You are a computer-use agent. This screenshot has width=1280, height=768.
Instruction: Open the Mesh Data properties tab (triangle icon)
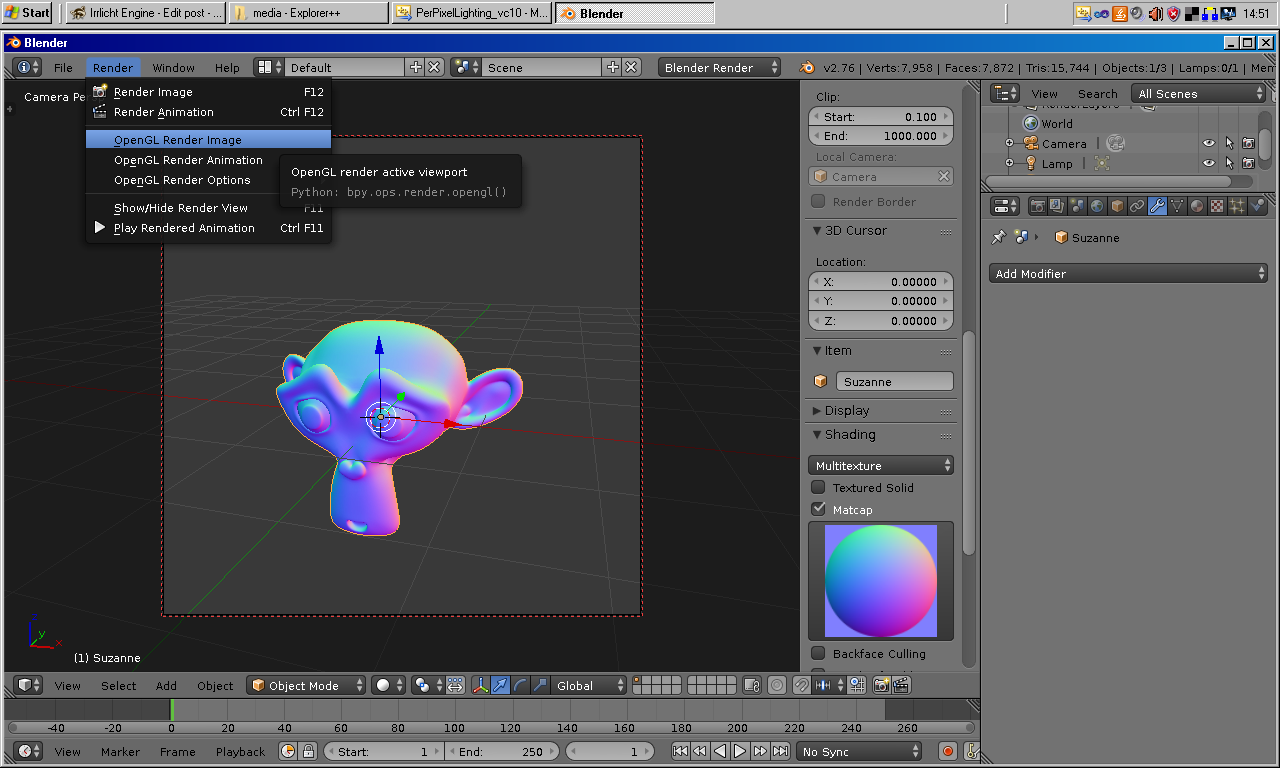click(1177, 206)
